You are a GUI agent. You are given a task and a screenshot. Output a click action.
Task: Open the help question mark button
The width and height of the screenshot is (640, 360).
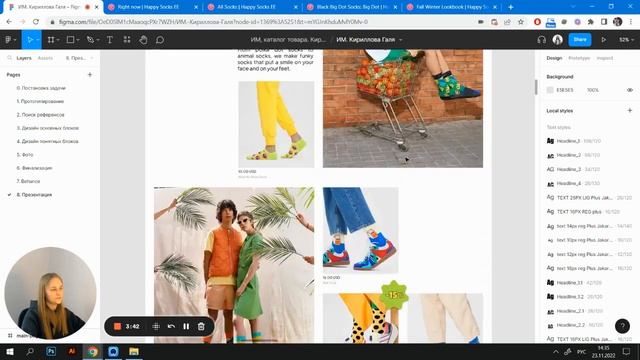tap(622, 326)
